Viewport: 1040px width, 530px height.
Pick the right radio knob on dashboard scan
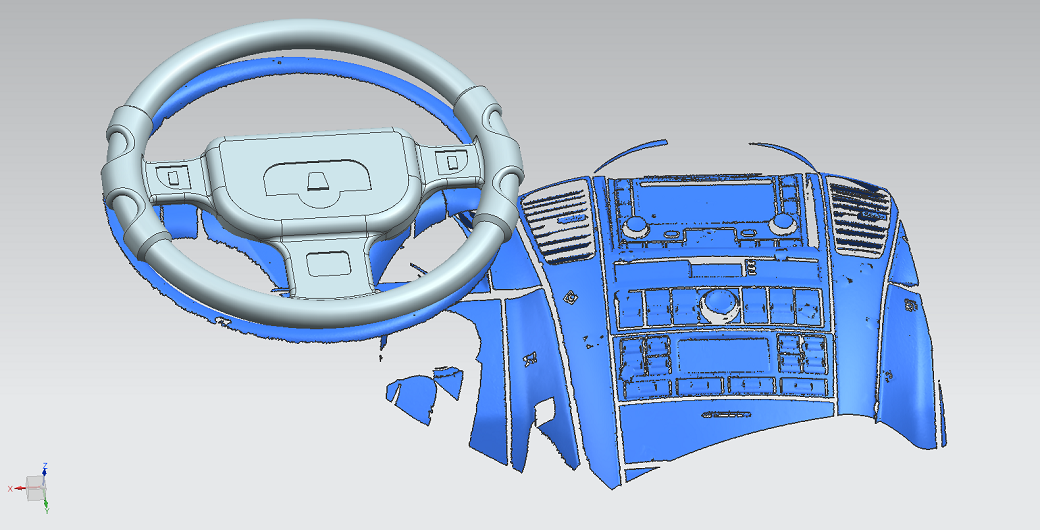(x=783, y=224)
